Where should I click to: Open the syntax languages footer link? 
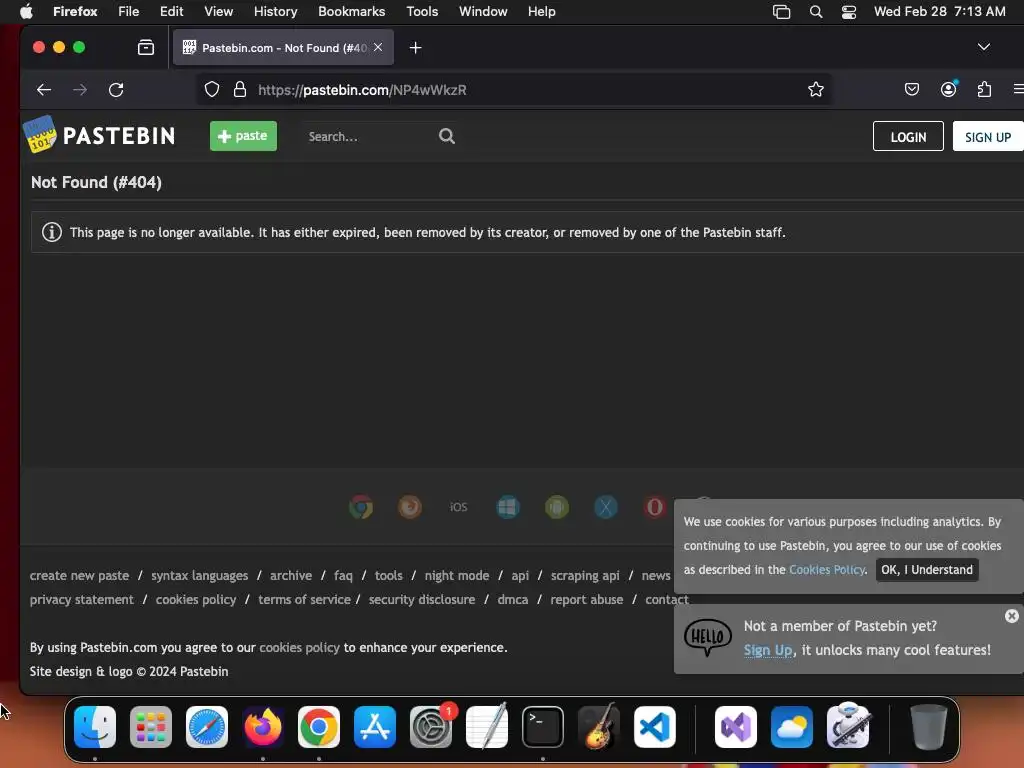click(x=199, y=575)
